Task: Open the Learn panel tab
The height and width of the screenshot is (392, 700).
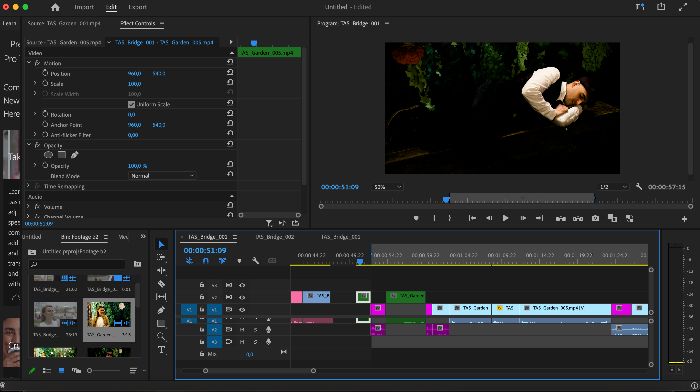Action: click(x=9, y=23)
